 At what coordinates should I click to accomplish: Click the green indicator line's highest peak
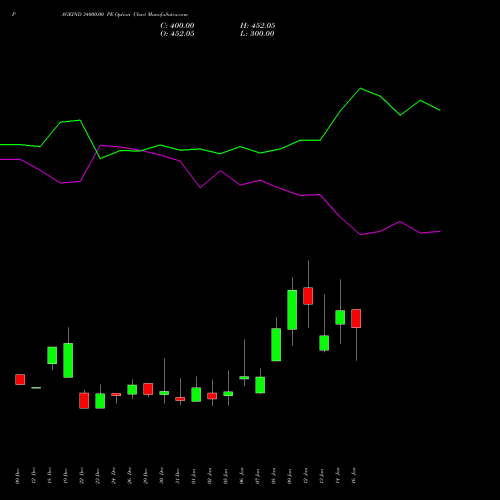pos(360,88)
